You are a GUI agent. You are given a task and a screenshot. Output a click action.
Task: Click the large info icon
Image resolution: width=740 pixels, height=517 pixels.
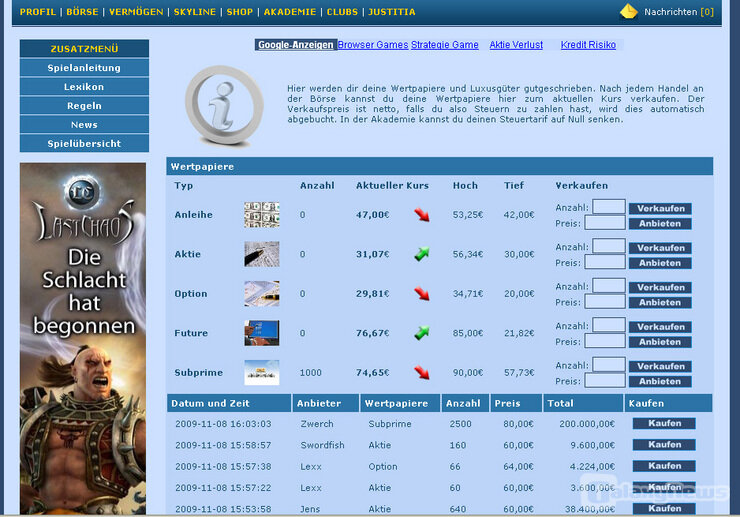(x=224, y=105)
